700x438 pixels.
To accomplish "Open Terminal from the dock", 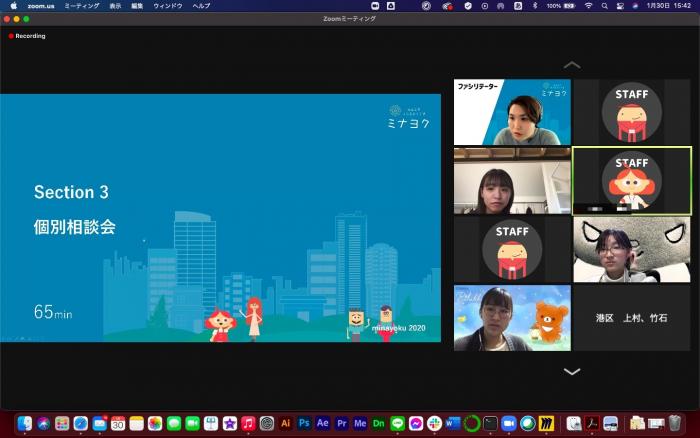I will click(490, 423).
